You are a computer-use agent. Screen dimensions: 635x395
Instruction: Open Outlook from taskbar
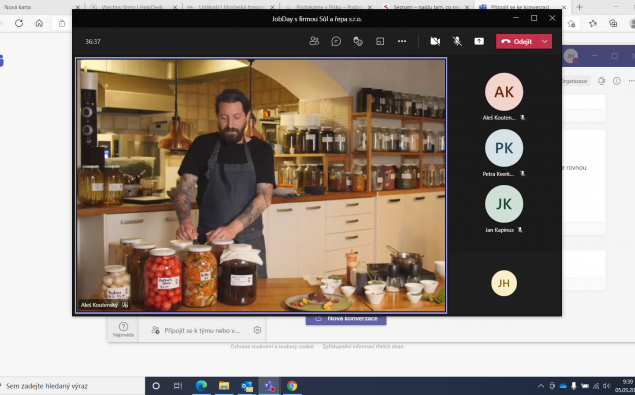247,386
